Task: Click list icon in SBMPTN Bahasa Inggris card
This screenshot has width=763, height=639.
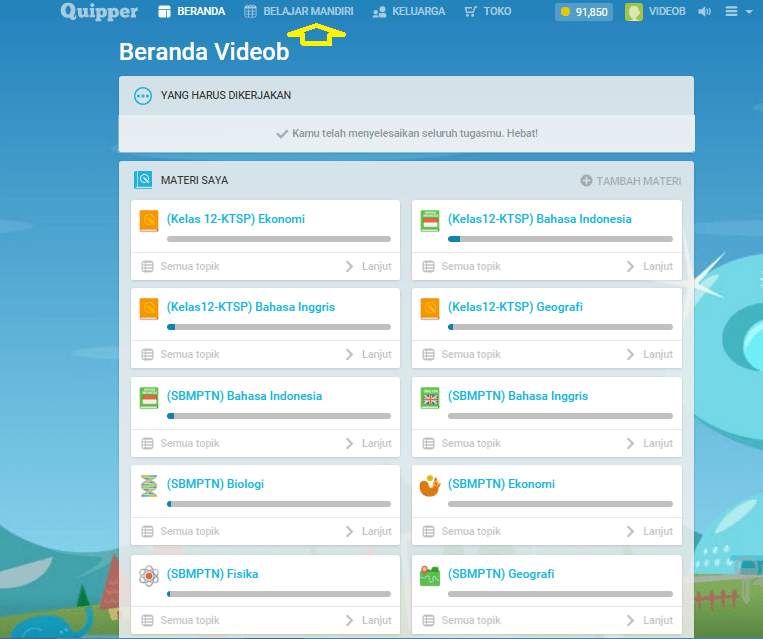Action: [428, 443]
